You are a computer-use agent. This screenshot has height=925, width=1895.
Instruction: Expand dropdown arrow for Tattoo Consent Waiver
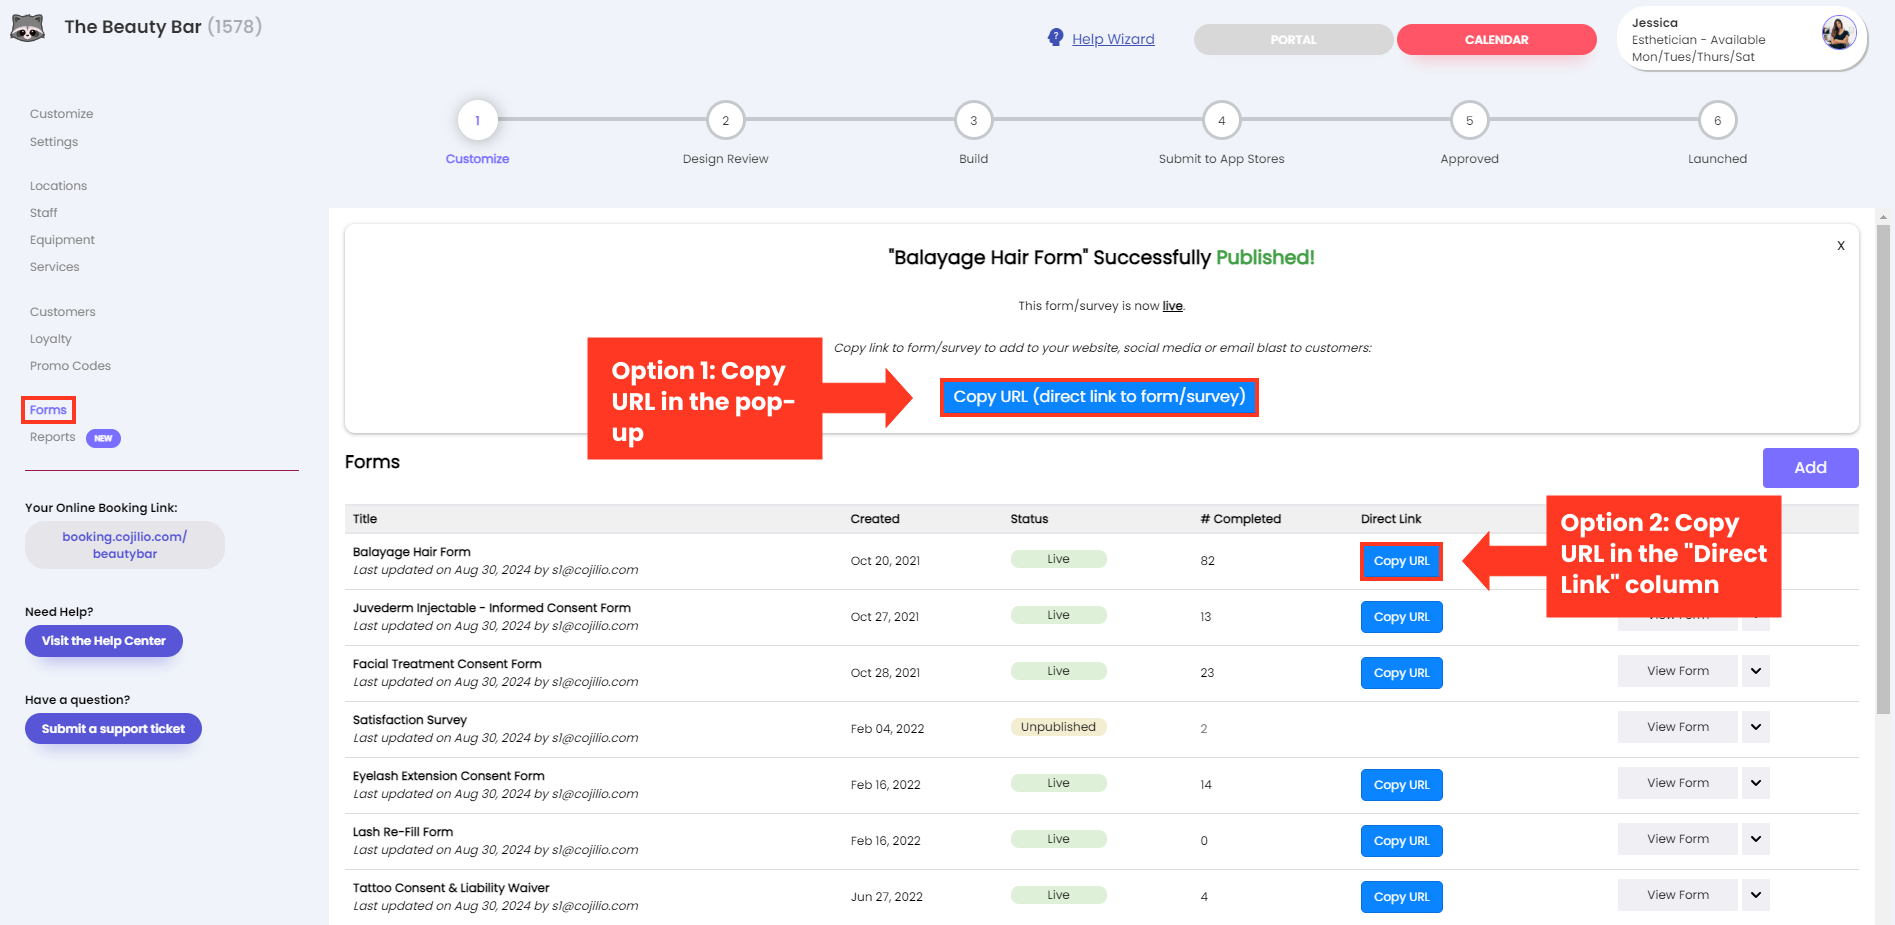(1756, 895)
